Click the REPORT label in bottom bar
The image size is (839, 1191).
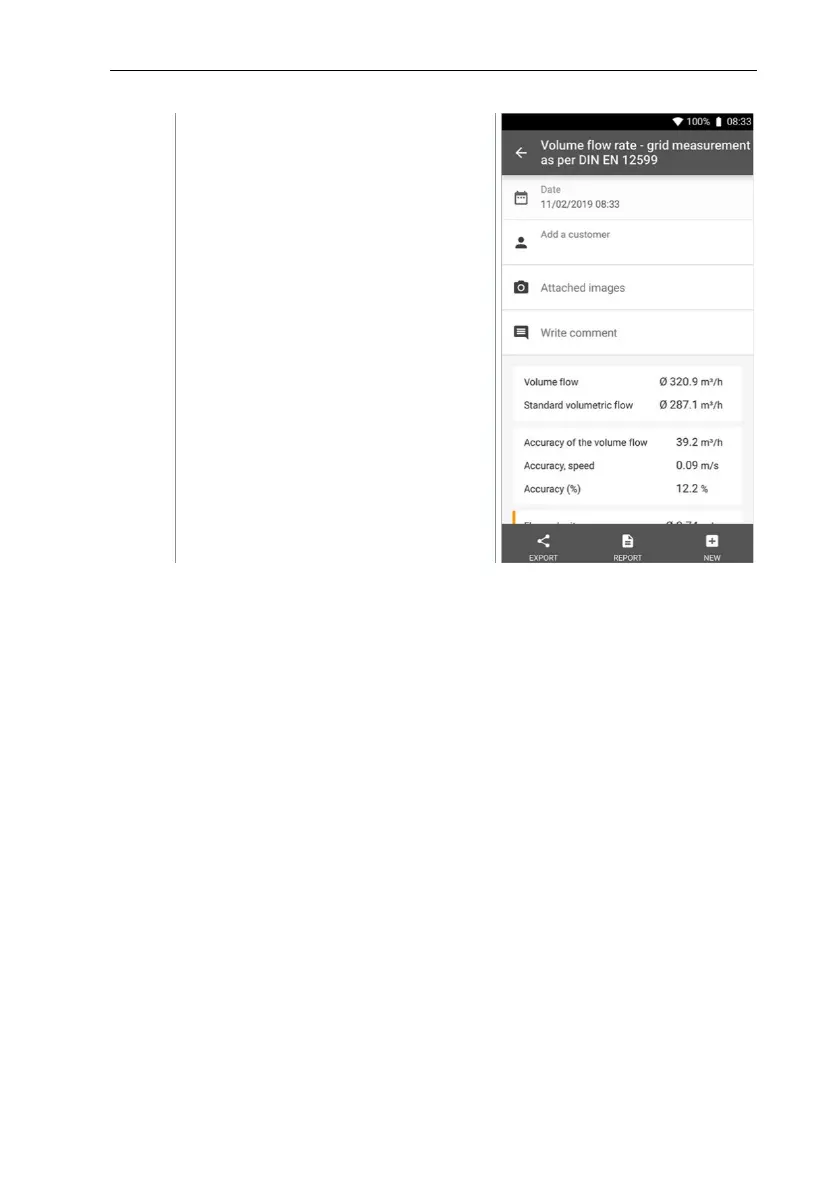pos(627,558)
